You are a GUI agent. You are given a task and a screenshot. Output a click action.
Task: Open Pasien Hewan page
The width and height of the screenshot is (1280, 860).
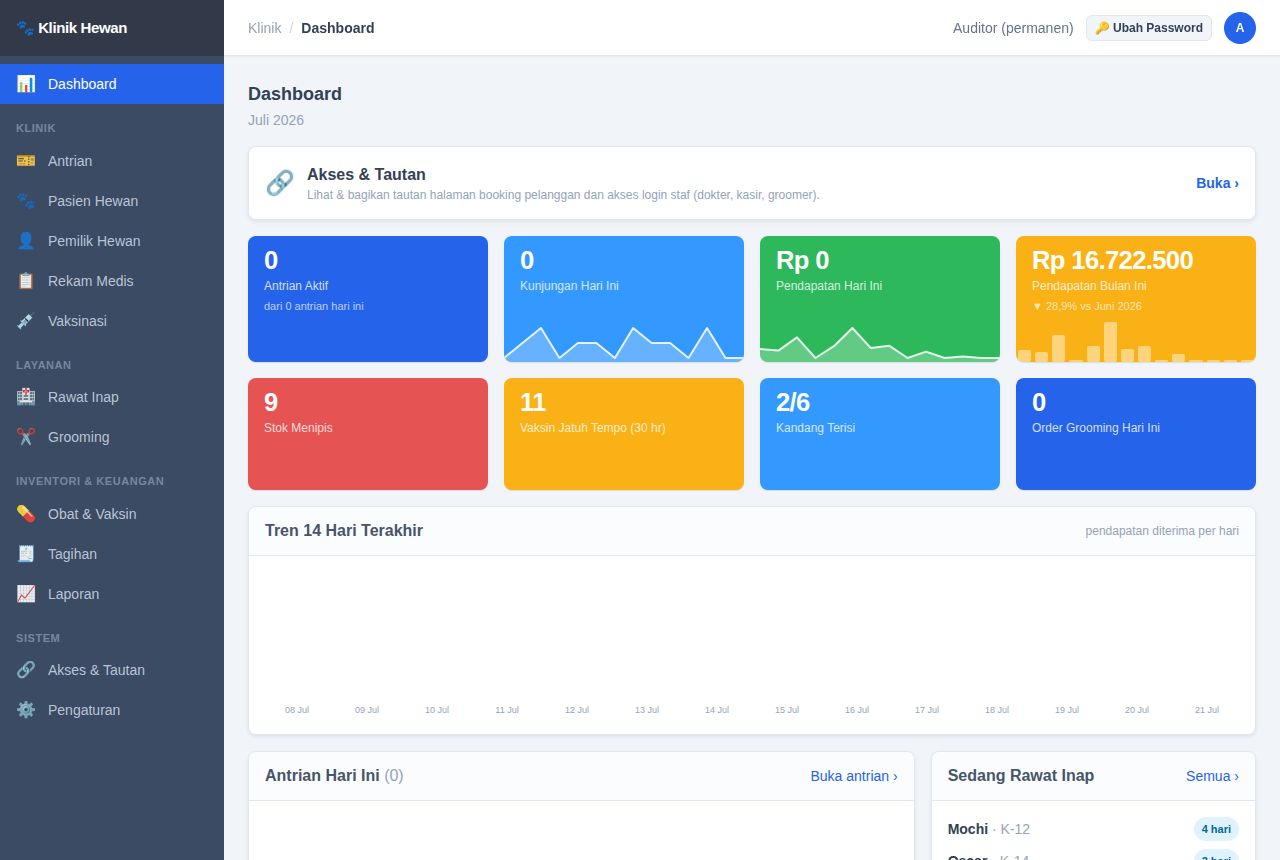[x=112, y=201]
